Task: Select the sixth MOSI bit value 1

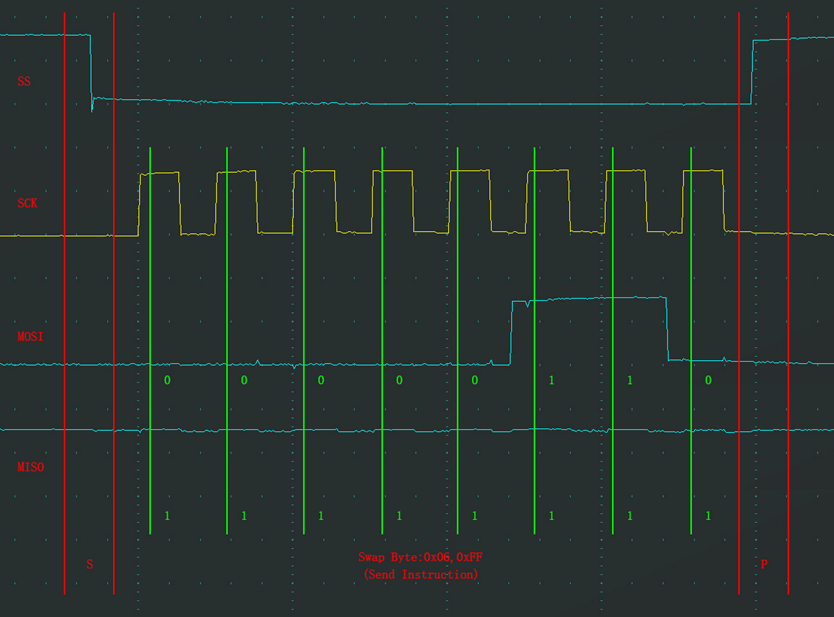Action: pyautogui.click(x=551, y=381)
